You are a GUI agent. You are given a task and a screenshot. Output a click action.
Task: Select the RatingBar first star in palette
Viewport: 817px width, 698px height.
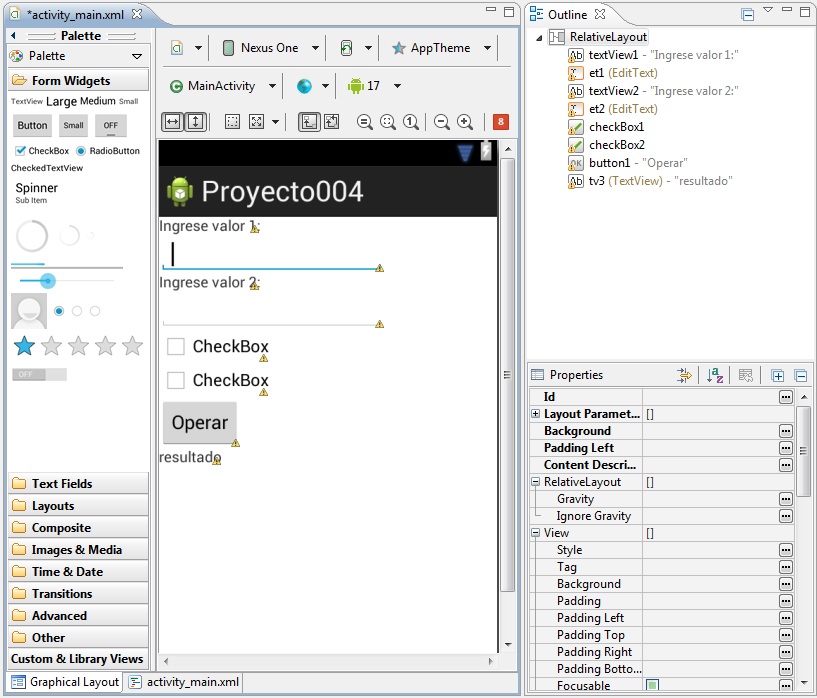[24, 346]
